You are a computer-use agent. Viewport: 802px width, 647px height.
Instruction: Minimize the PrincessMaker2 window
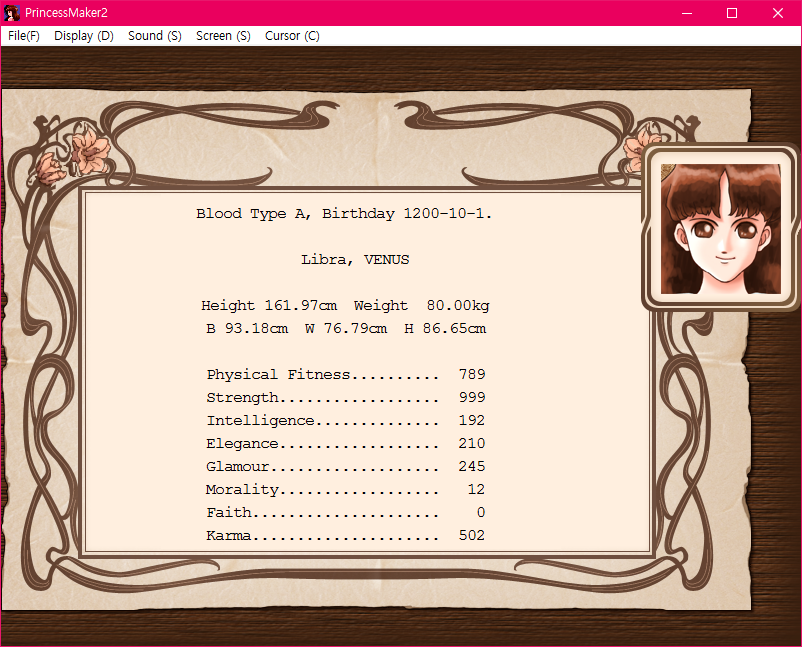[x=687, y=13]
